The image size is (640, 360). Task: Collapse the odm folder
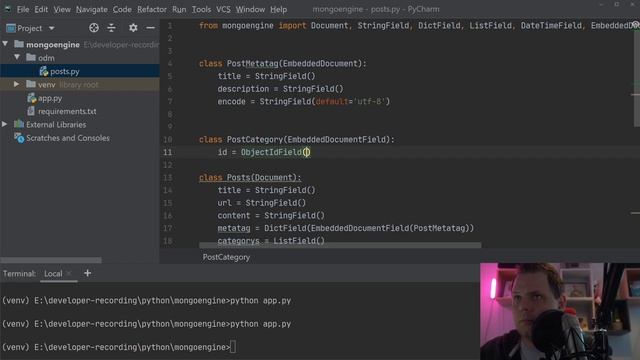(x=17, y=57)
